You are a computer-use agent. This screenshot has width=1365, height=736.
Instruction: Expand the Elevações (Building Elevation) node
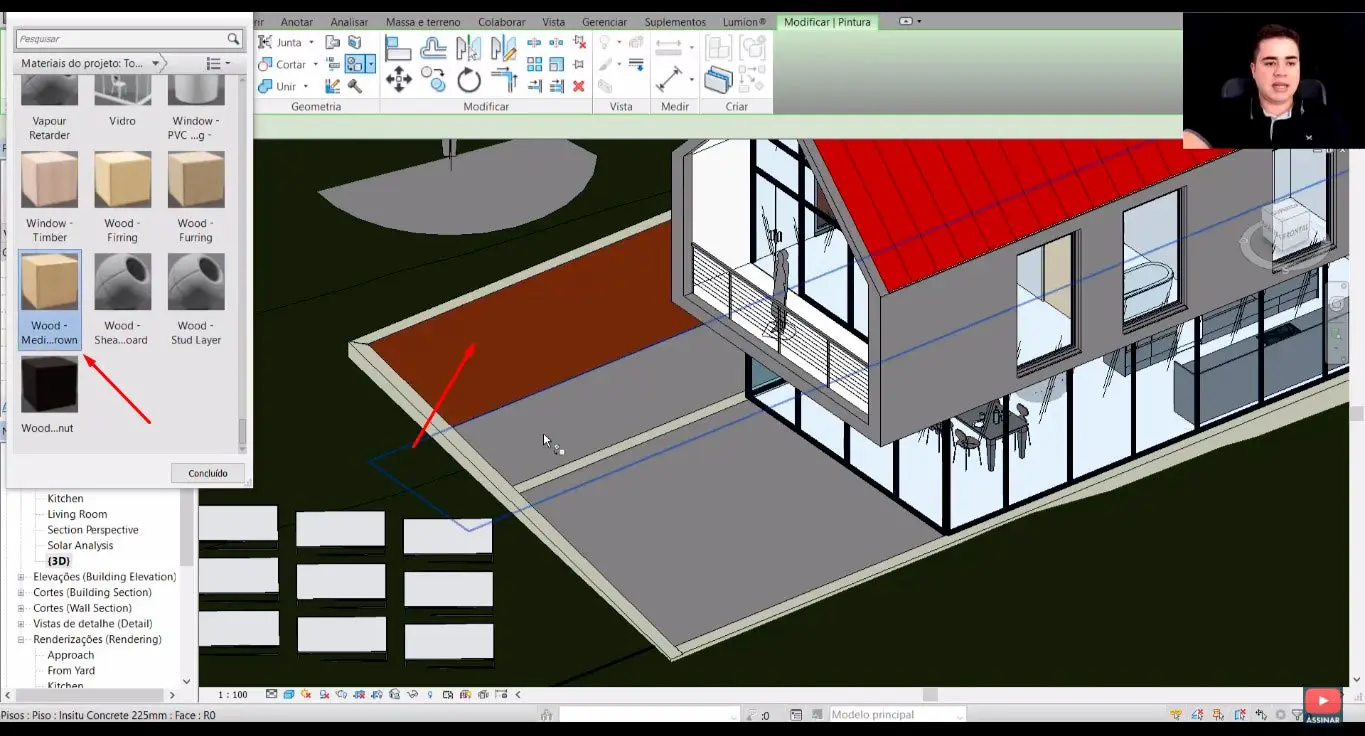[22, 577]
